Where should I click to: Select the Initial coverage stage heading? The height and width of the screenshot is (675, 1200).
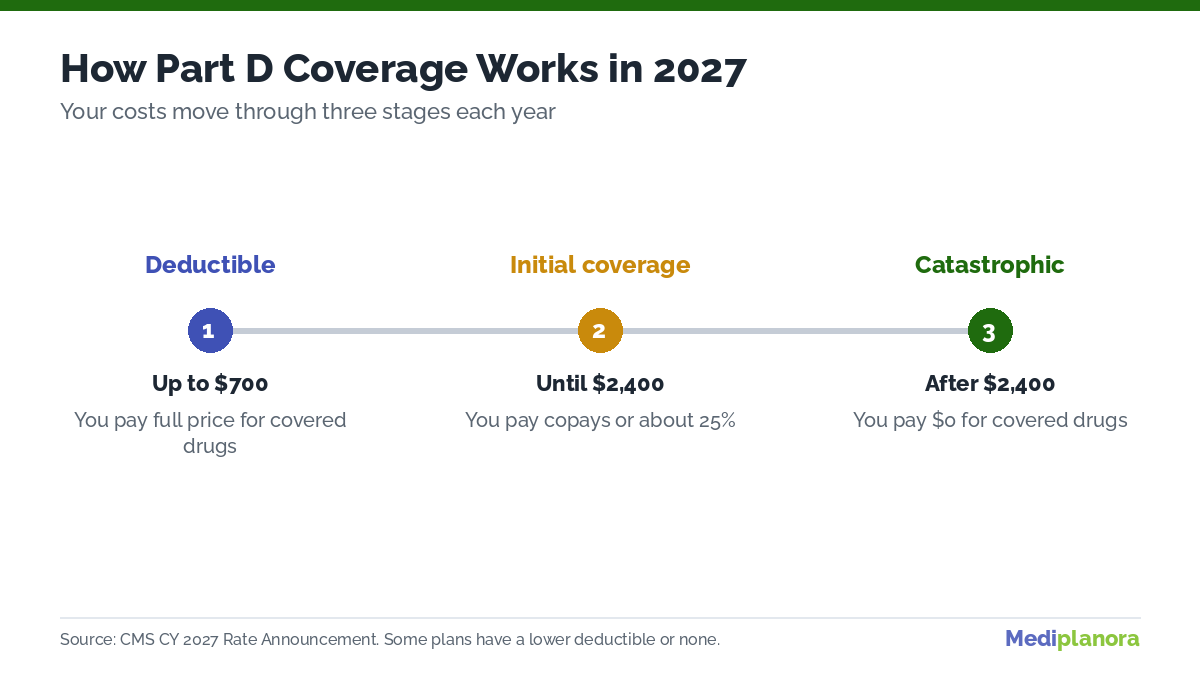pyautogui.click(x=600, y=265)
